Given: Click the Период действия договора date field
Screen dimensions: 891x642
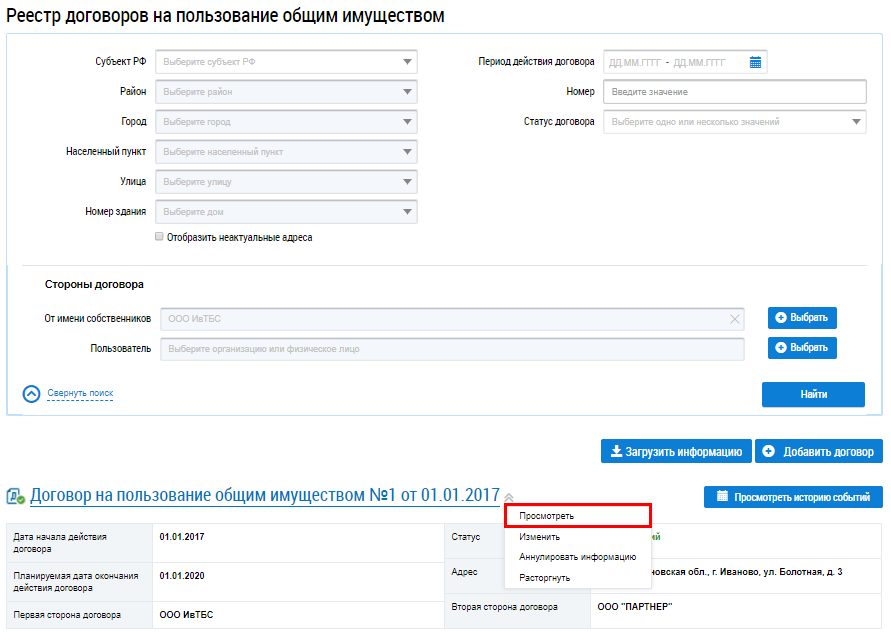Looking at the screenshot, I should [x=685, y=62].
